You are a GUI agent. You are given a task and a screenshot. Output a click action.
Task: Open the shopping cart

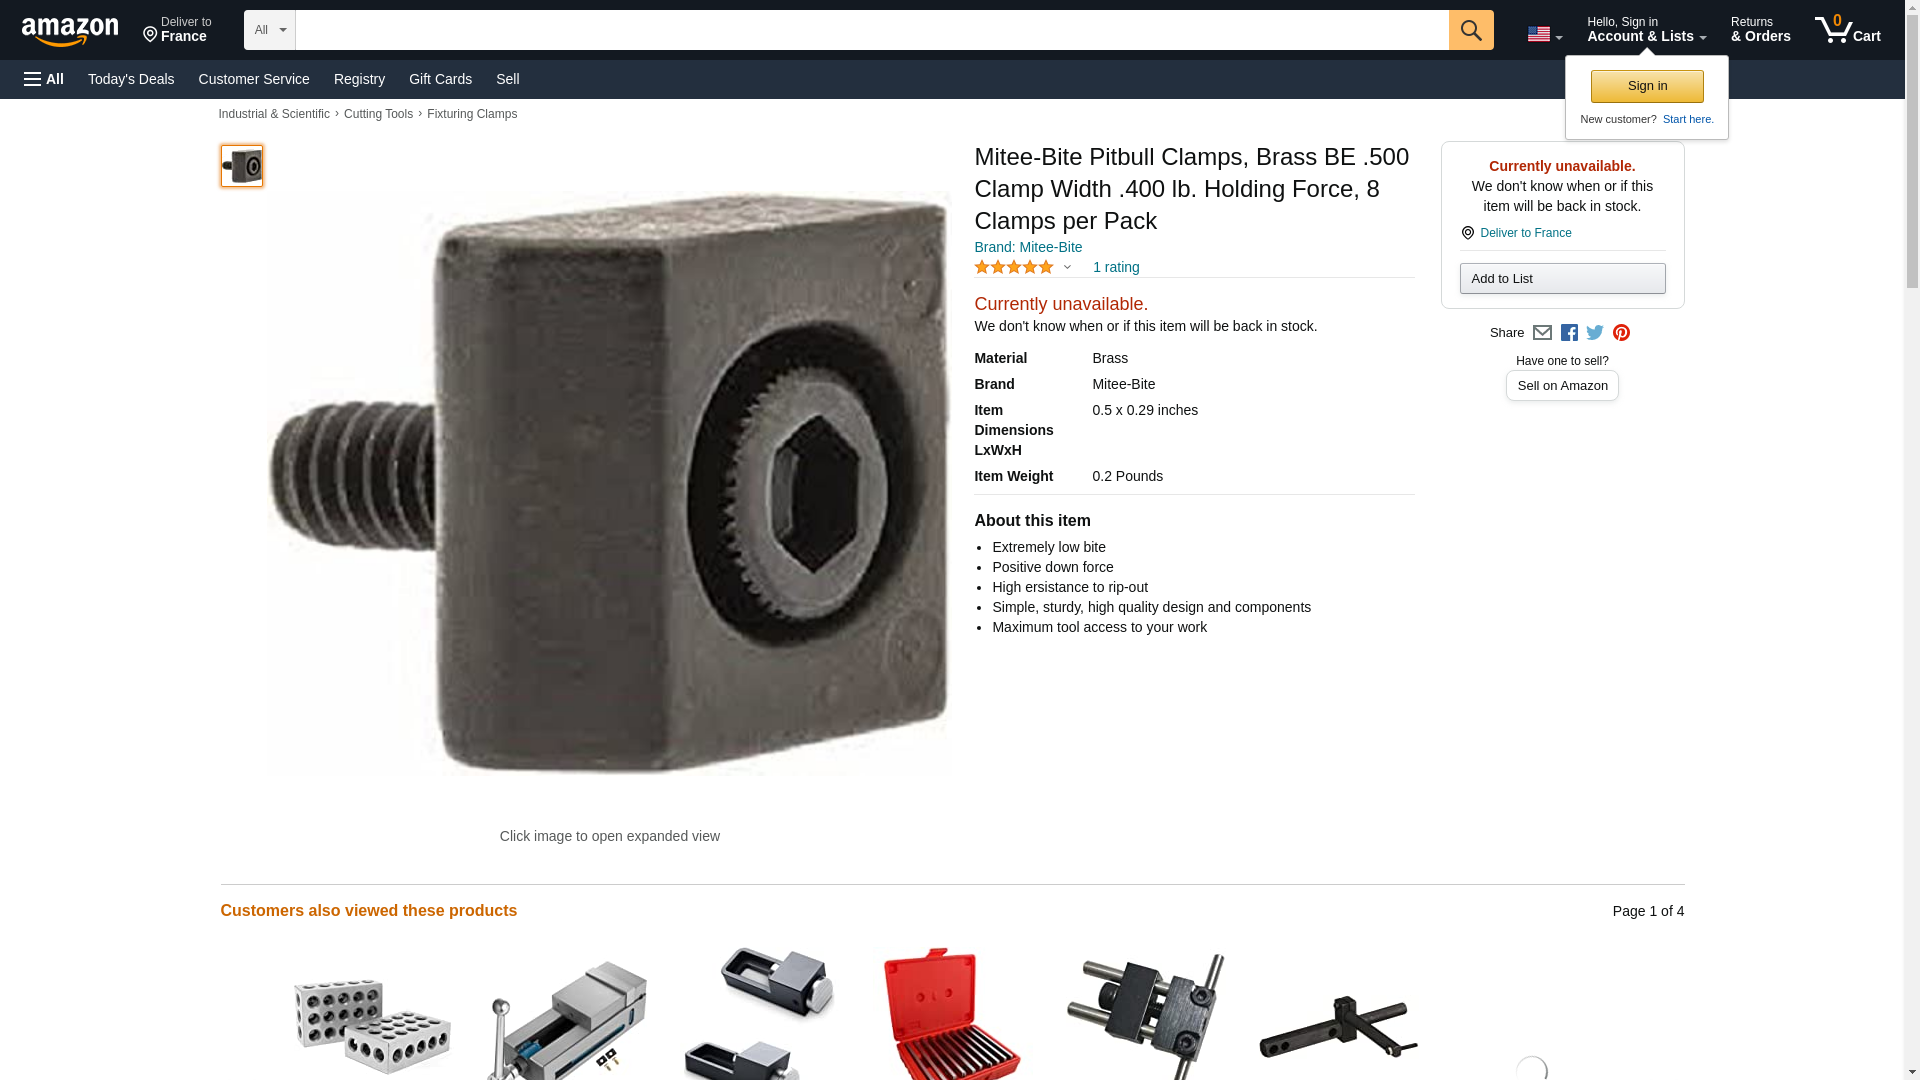tap(1847, 30)
